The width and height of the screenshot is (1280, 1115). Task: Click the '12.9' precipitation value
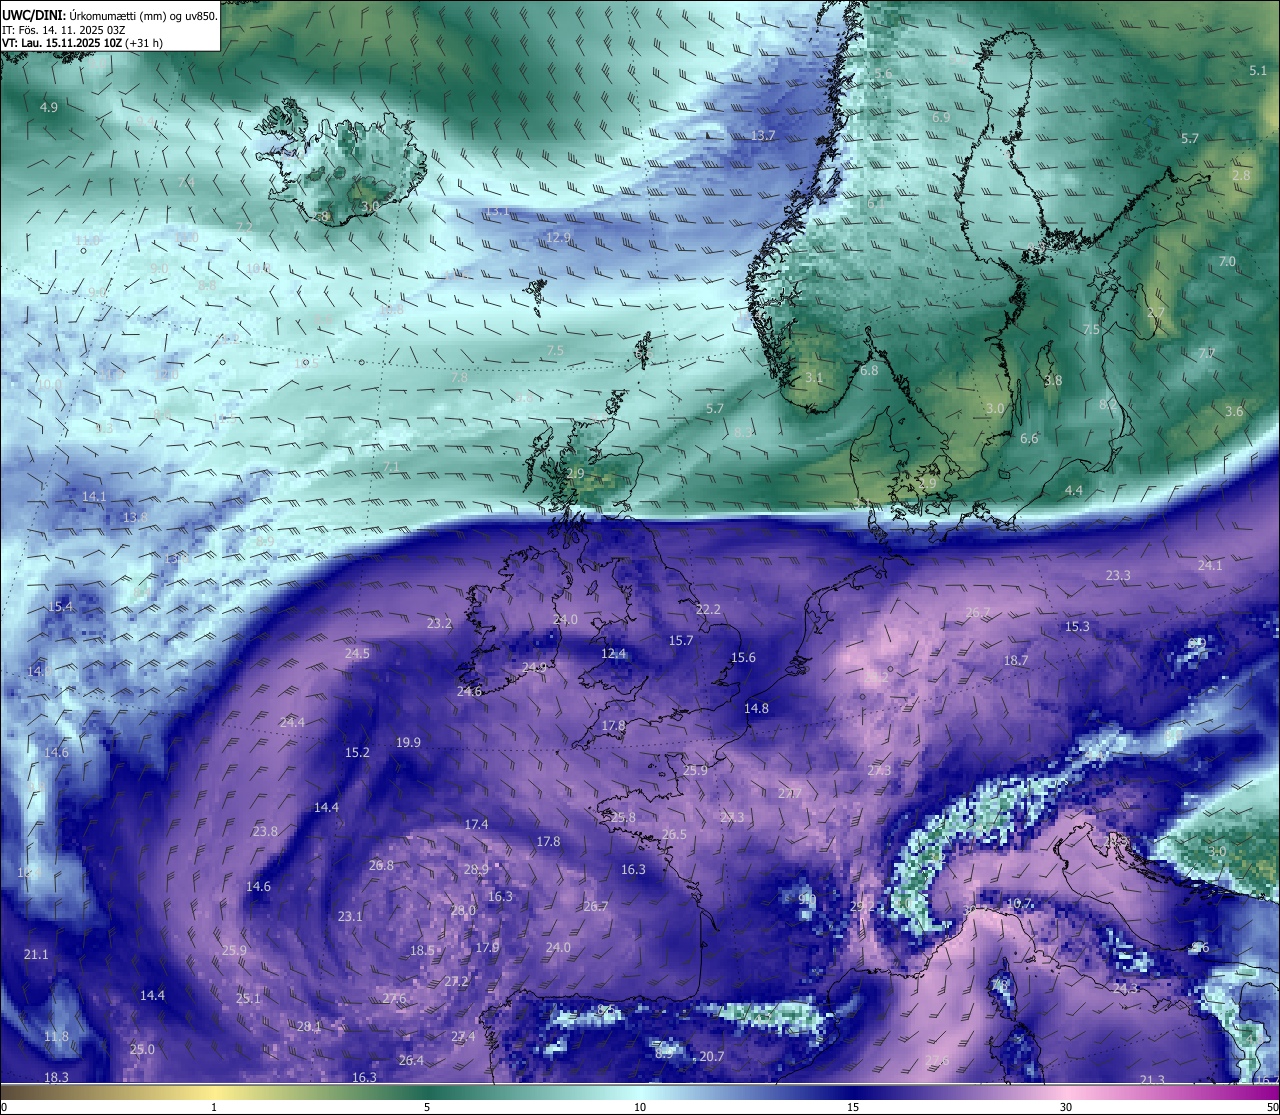559,237
